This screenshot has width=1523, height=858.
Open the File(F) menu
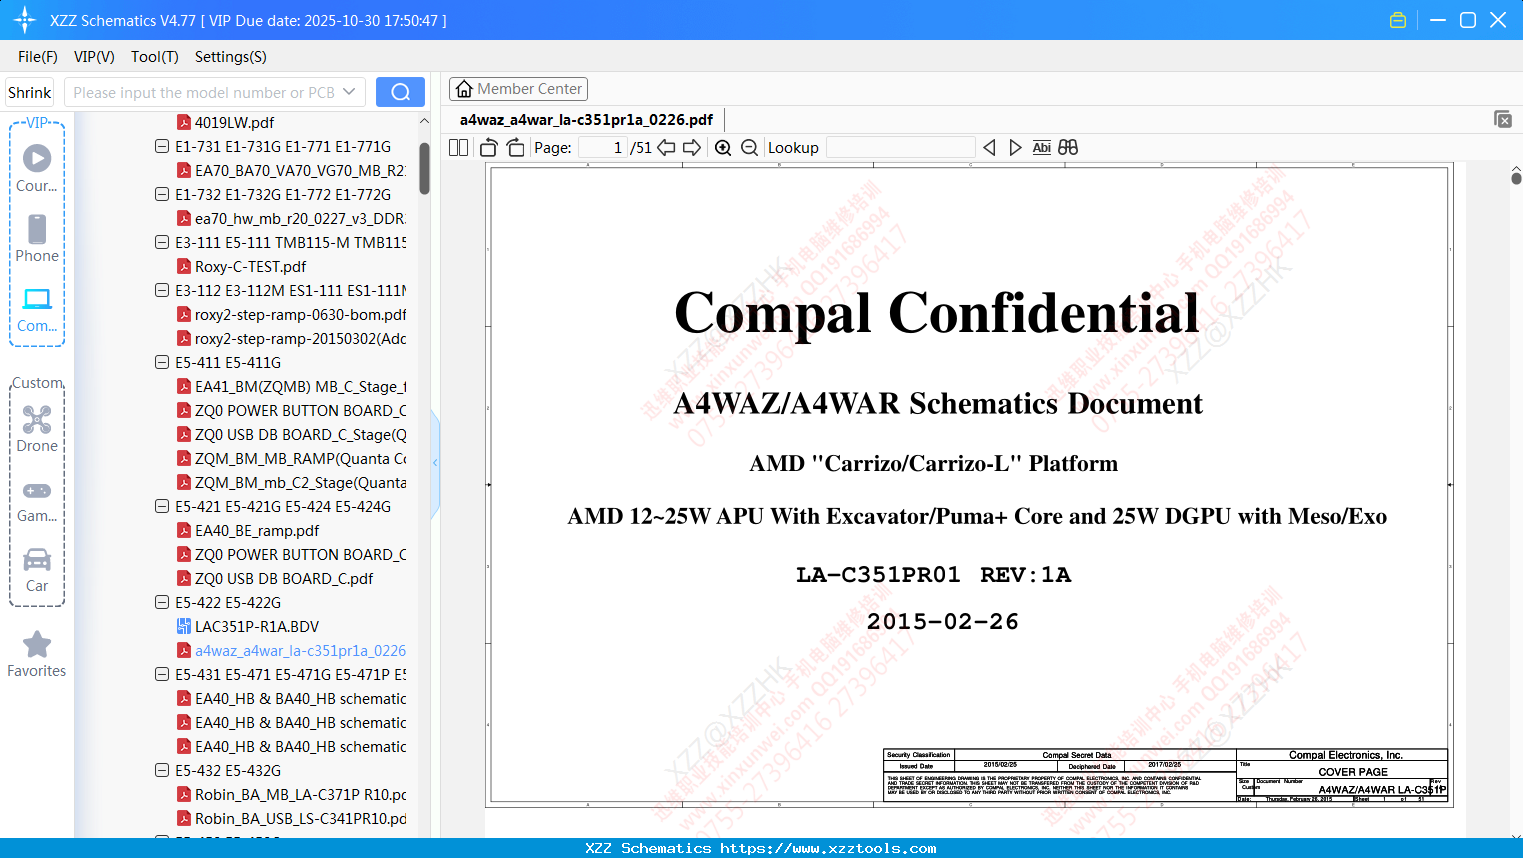click(x=38, y=57)
